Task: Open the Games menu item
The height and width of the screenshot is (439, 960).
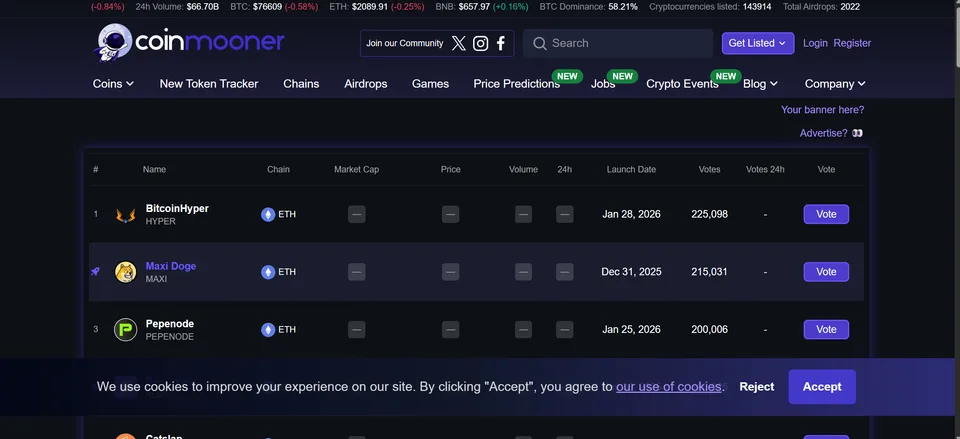Action: (x=430, y=84)
